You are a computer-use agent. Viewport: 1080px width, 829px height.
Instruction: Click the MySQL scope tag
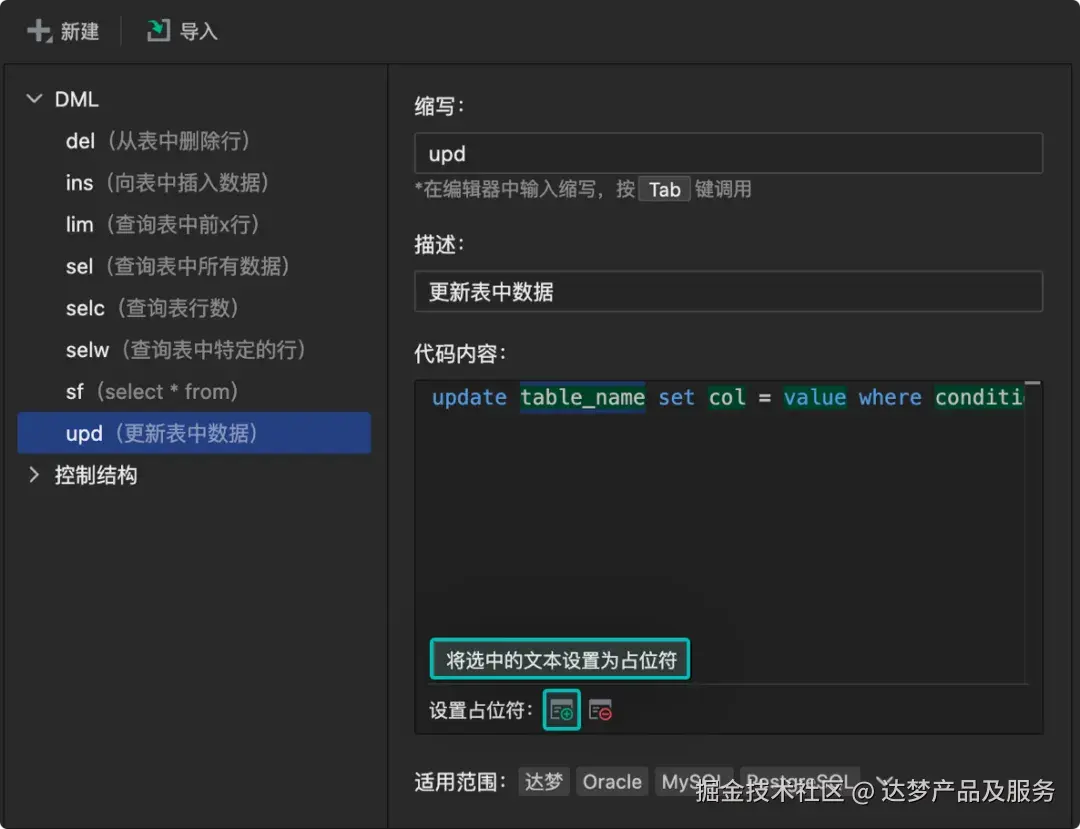pos(694,781)
